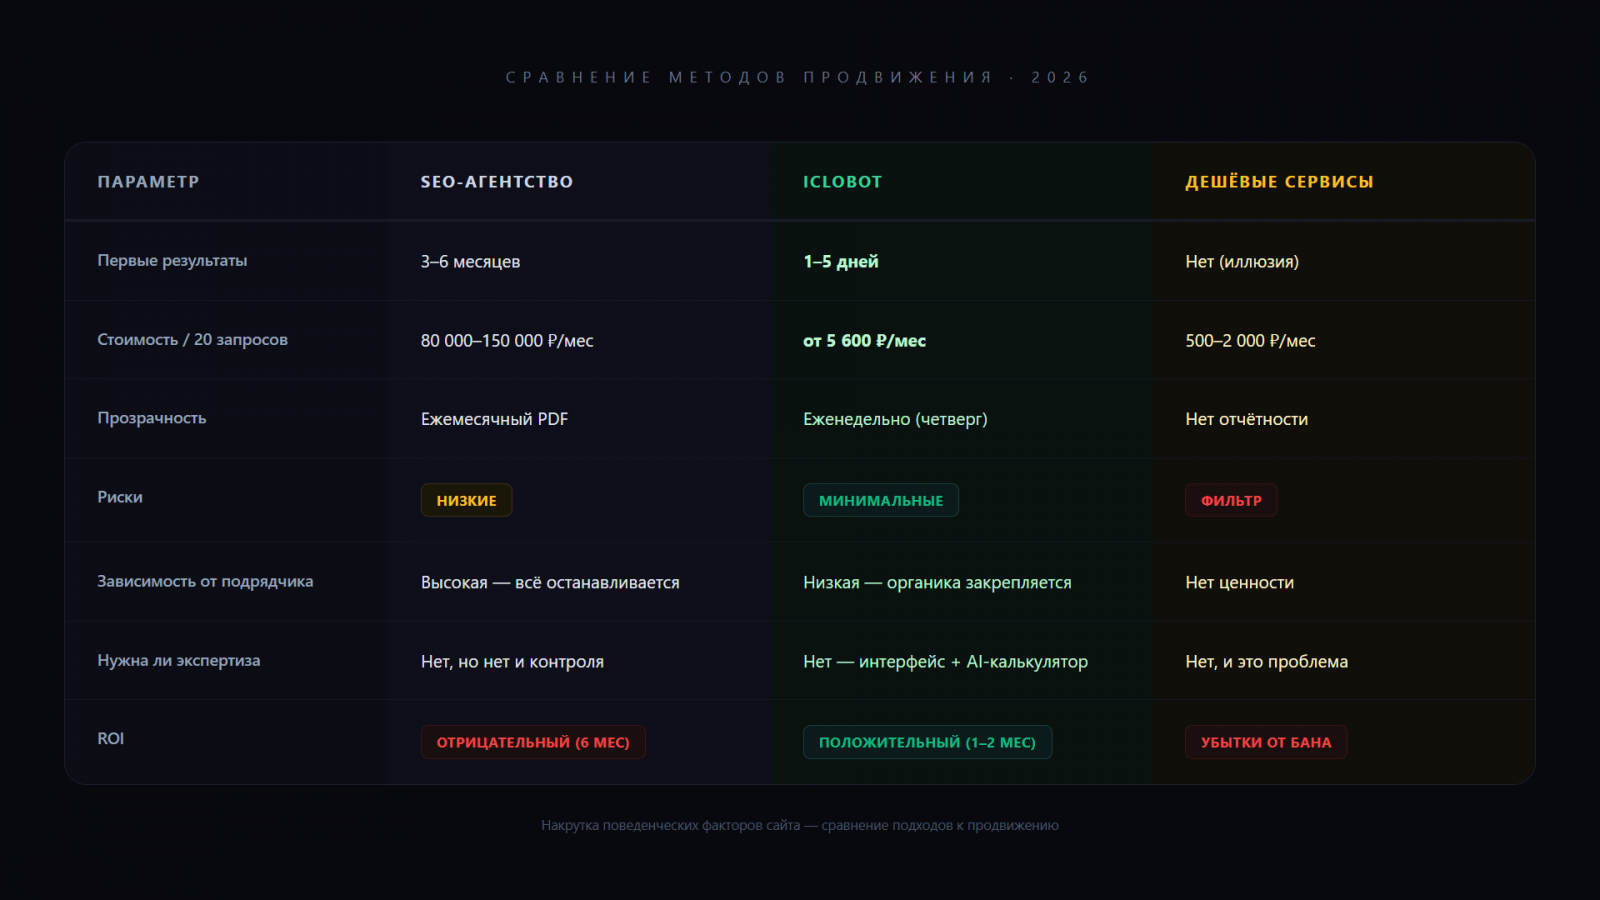Screen dimensions: 1600x900
Task: Select the 'Нет — интерфейс + AI-калькулятор' cell
Action: coord(945,662)
